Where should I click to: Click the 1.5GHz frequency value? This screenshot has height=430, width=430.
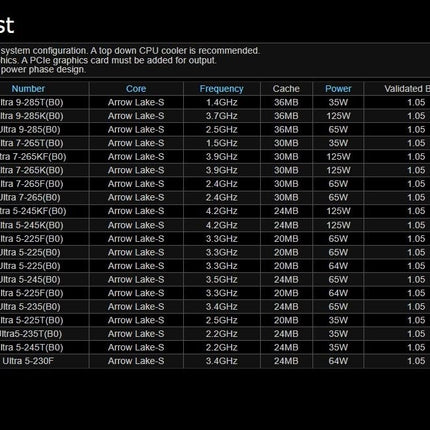pos(221,143)
